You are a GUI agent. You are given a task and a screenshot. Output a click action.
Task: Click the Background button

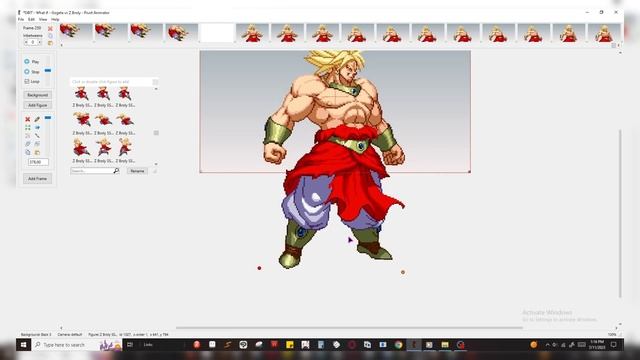click(38, 95)
